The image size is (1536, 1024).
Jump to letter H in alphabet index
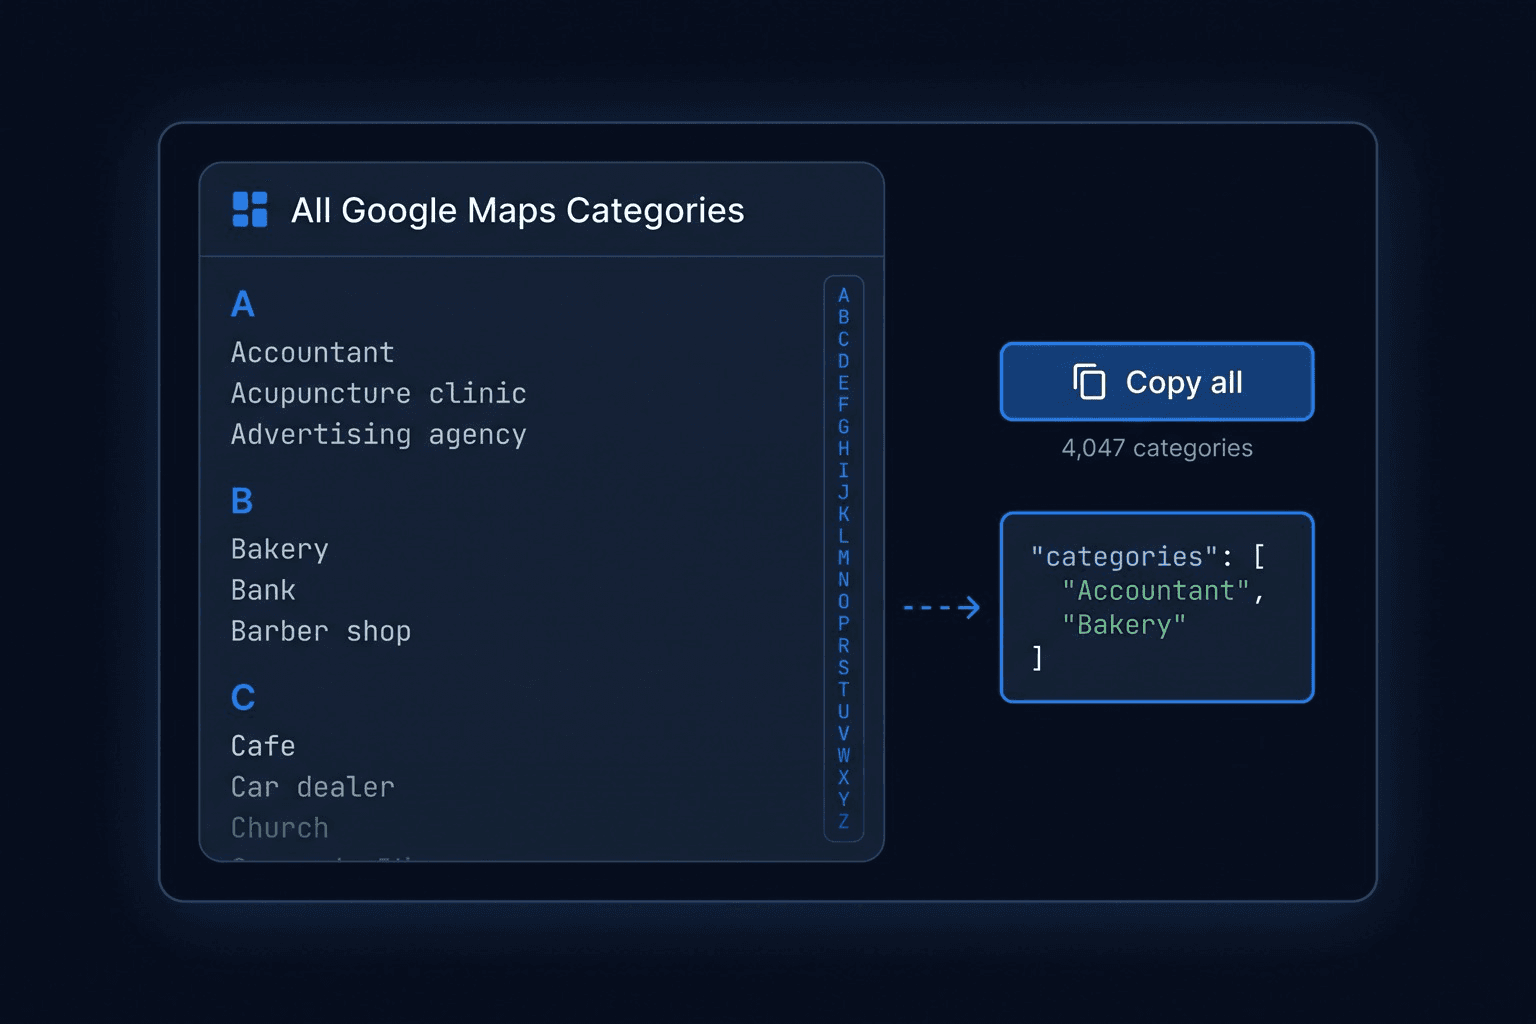coord(844,448)
